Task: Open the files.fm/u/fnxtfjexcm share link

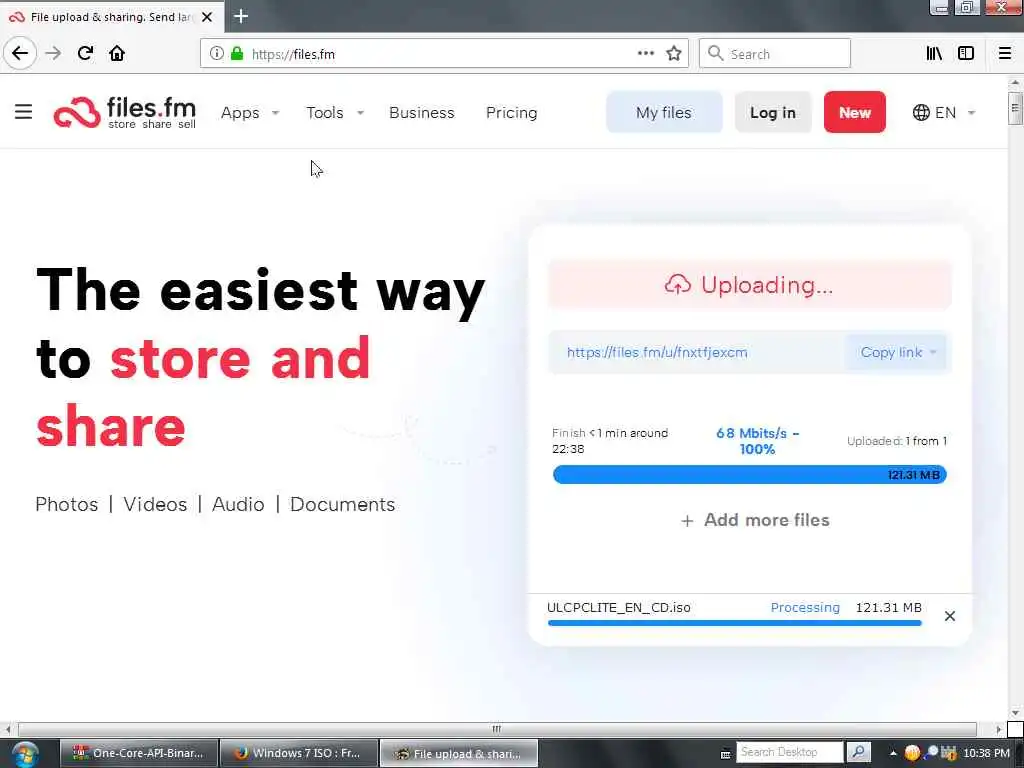Action: pos(657,353)
